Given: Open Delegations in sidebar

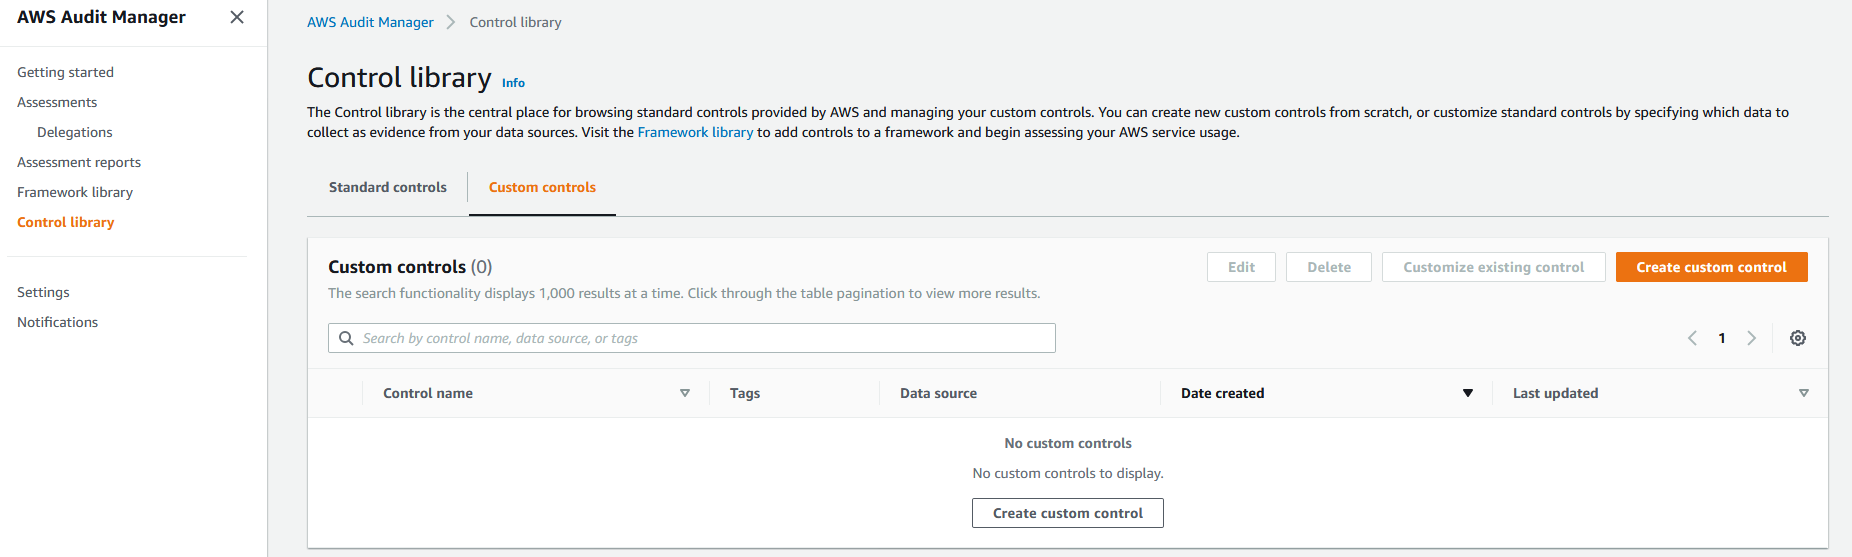Looking at the screenshot, I should 75,132.
